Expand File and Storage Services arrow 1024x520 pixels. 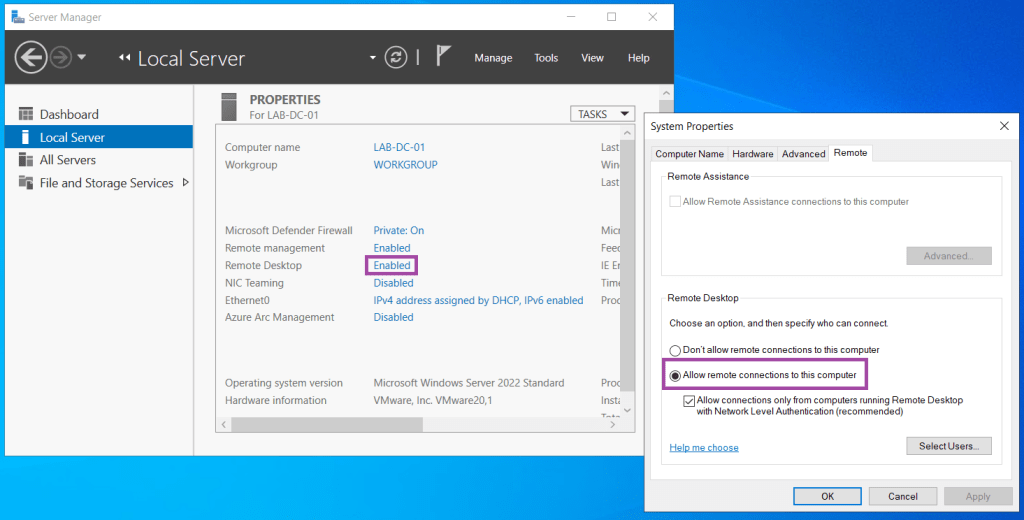click(186, 182)
